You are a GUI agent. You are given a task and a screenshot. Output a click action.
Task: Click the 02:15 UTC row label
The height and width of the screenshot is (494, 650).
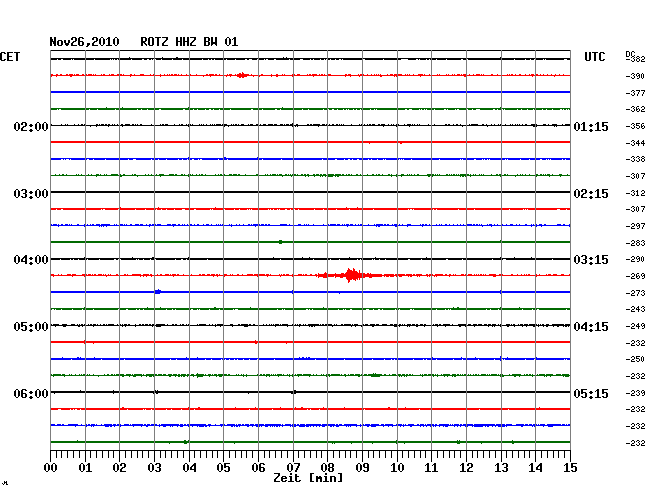coord(591,194)
